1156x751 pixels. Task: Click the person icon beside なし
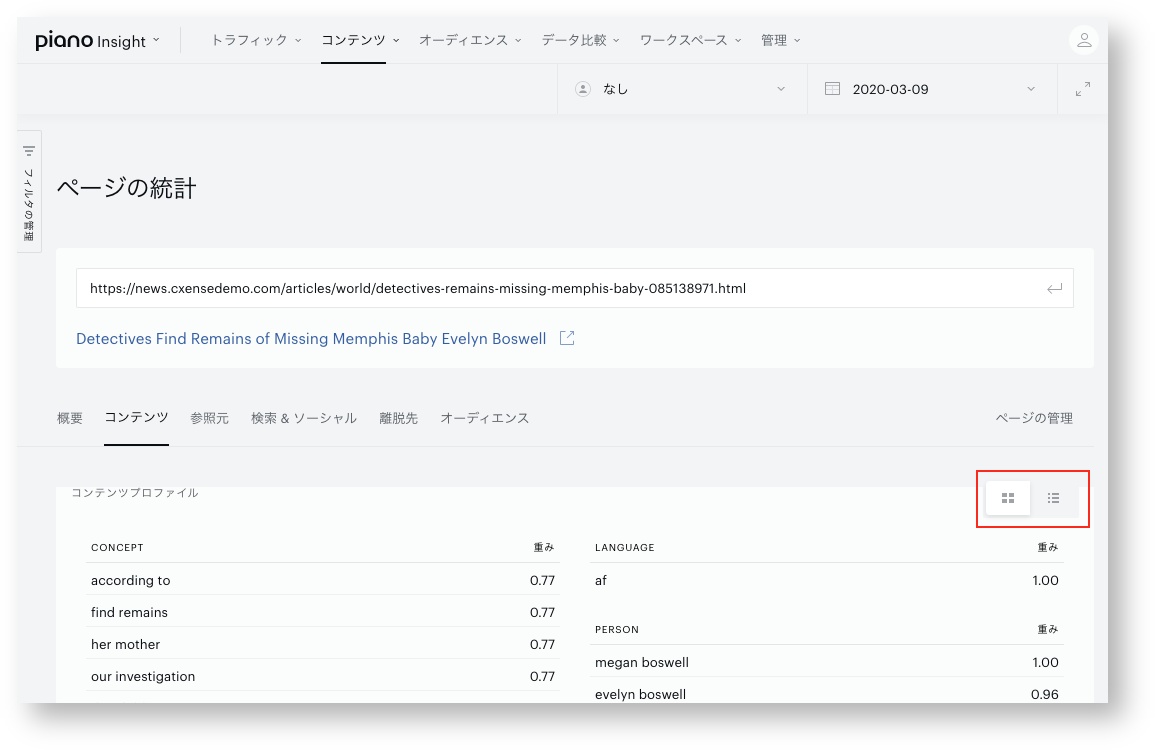[582, 89]
